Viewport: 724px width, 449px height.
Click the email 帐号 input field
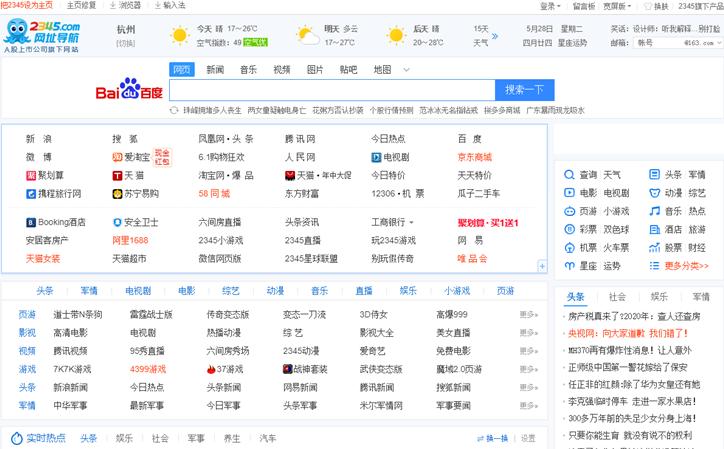(657, 42)
